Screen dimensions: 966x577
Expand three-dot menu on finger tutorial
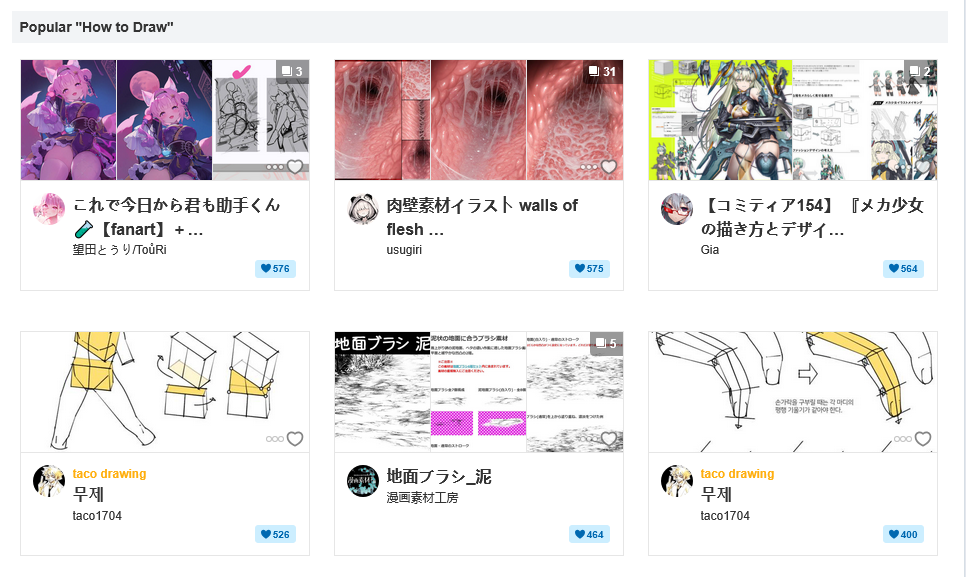pos(903,439)
